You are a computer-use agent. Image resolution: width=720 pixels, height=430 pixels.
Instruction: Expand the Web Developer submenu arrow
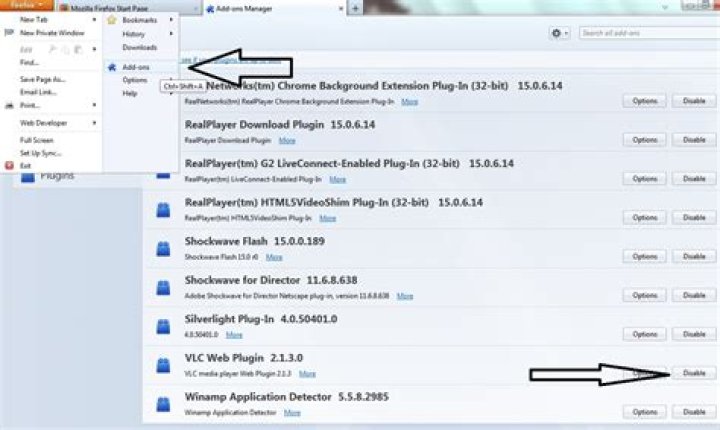click(94, 123)
